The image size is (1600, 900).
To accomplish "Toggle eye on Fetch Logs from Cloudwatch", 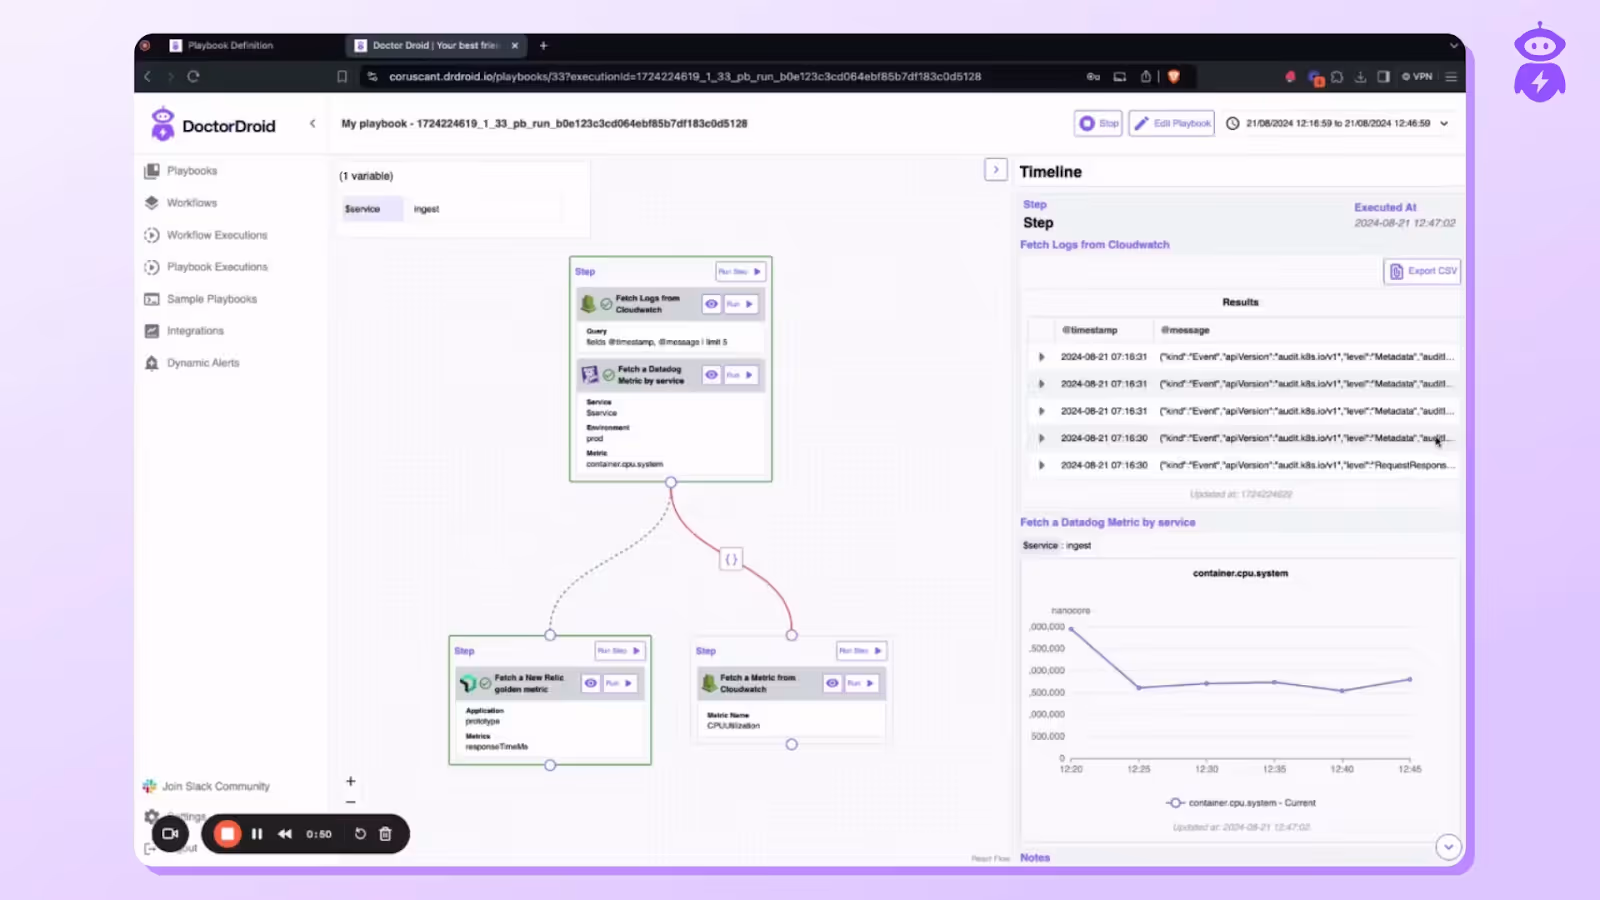I will 711,304.
